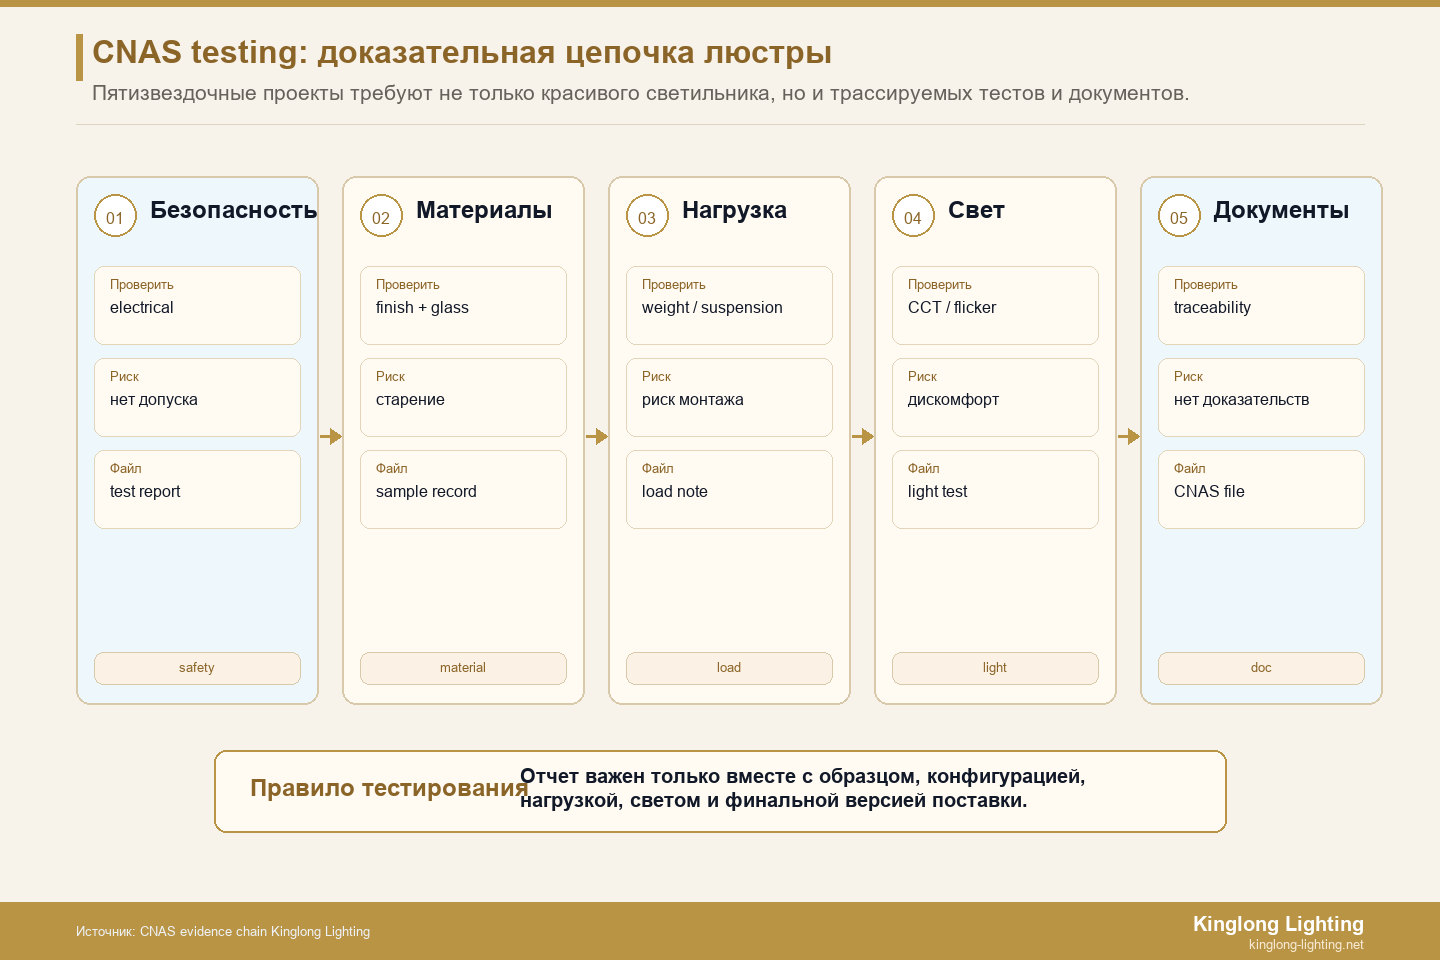
Task: Click the 'finish + glass' check item
Action: click(x=463, y=305)
